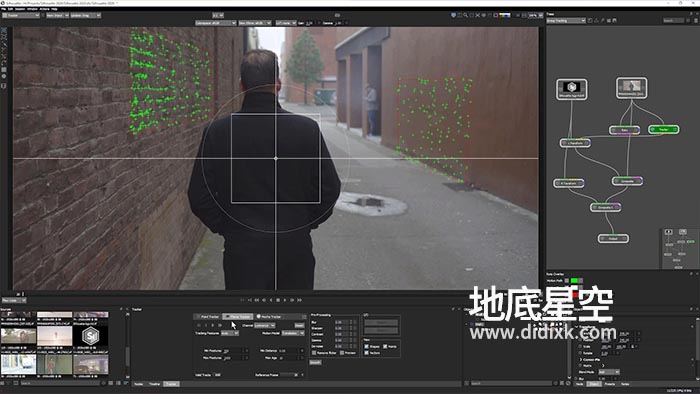The image size is (700, 394).
Task: Open the Play Loop mode dropdown
Action: pyautogui.click(x=14, y=300)
